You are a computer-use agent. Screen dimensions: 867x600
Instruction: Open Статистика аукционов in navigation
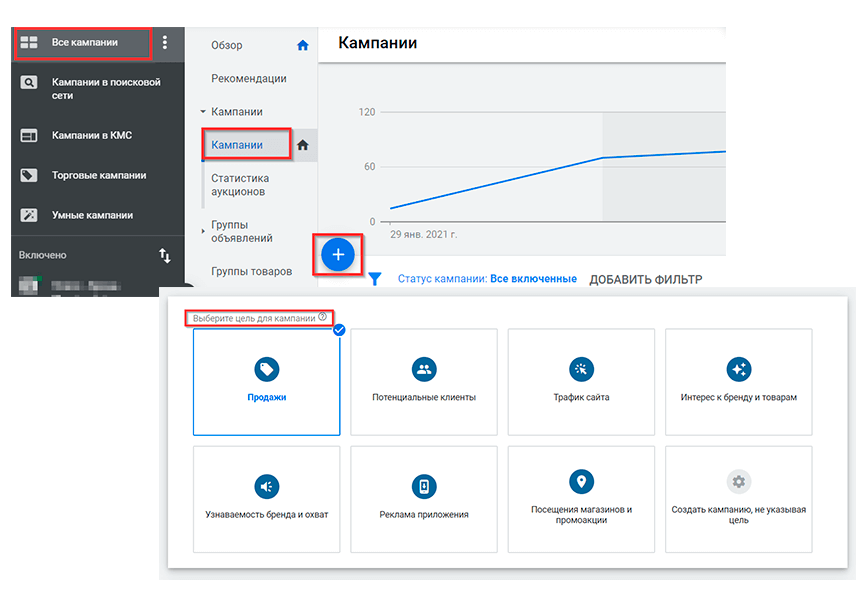(240, 185)
